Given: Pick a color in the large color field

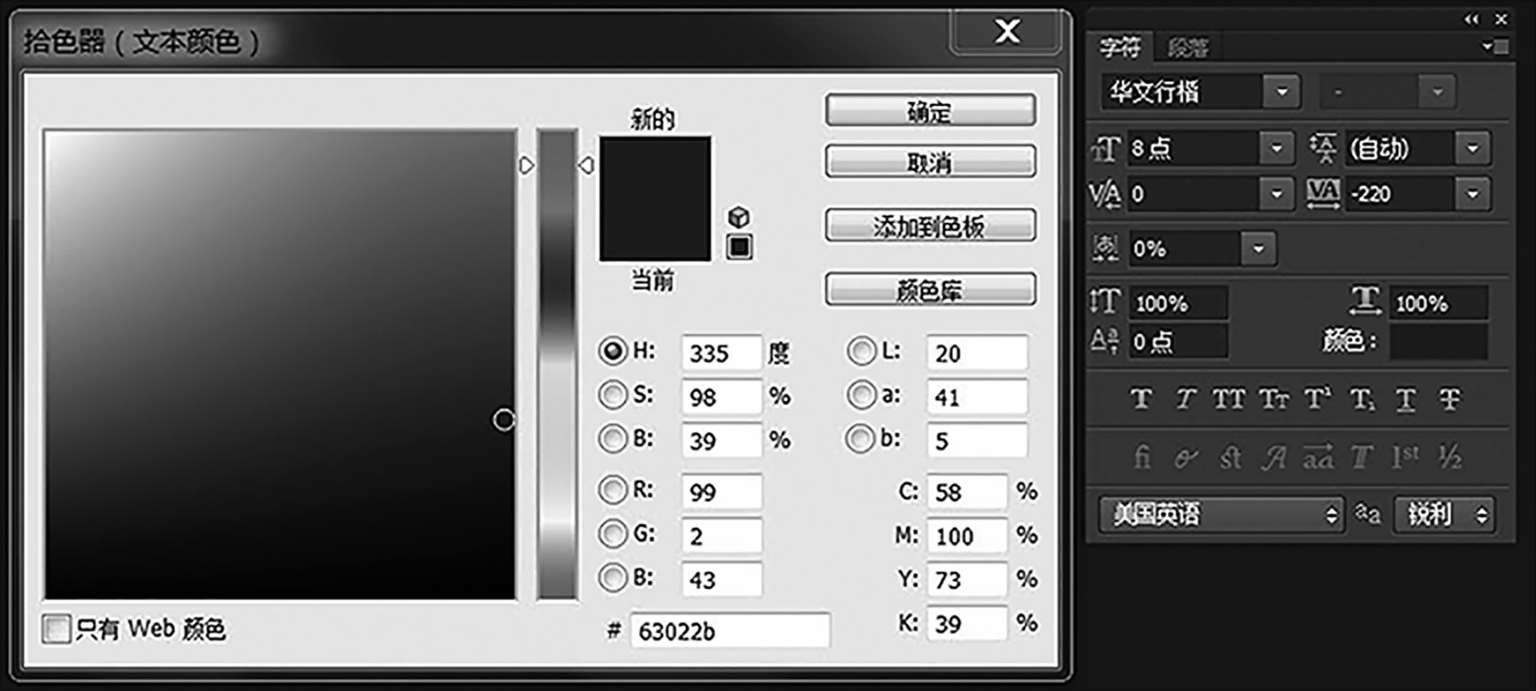Looking at the screenshot, I should 280,364.
